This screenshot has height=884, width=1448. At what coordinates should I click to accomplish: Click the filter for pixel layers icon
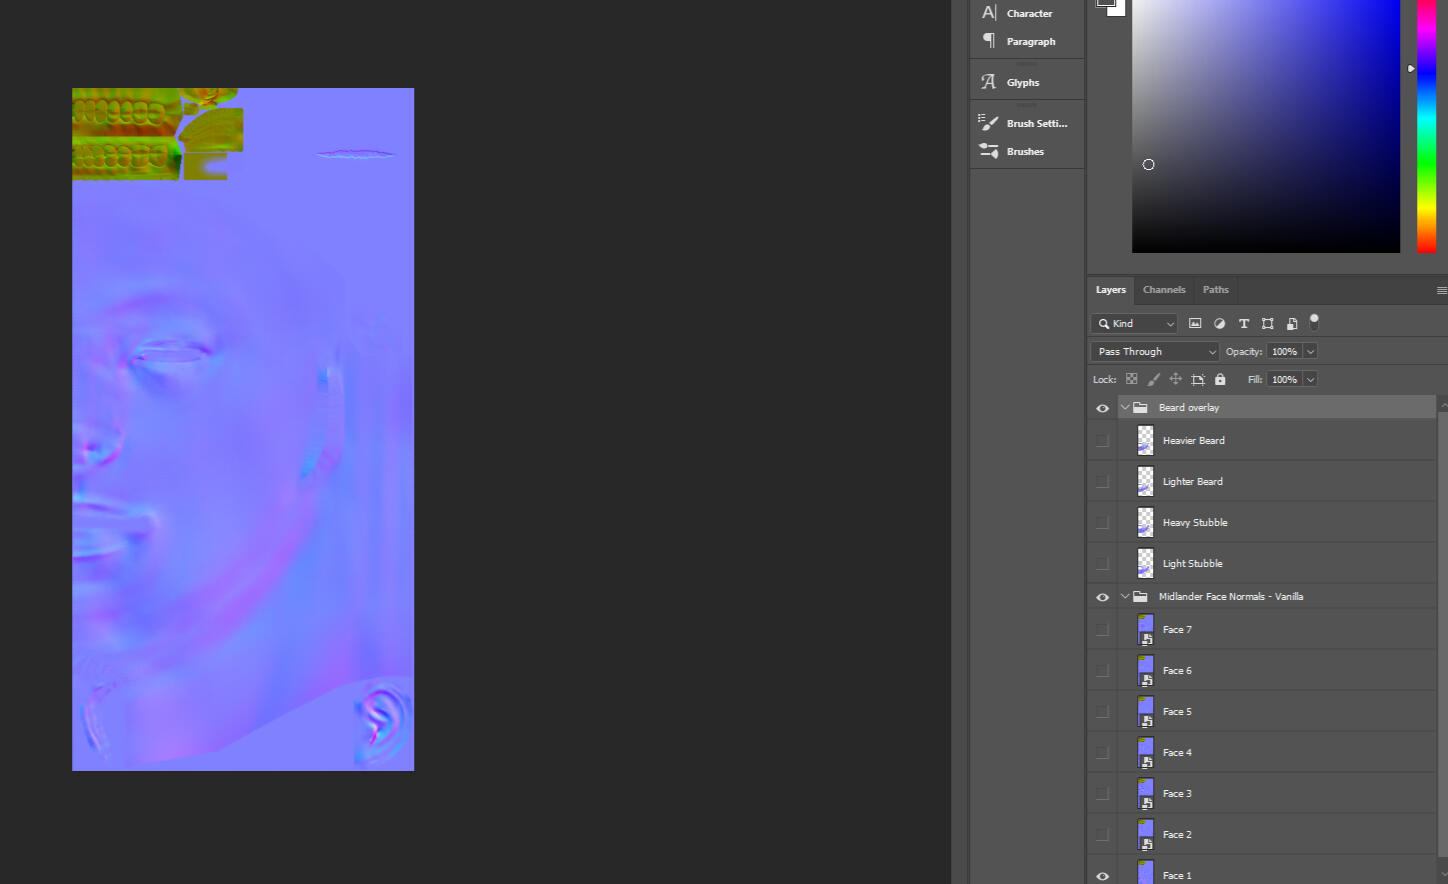click(x=1195, y=323)
